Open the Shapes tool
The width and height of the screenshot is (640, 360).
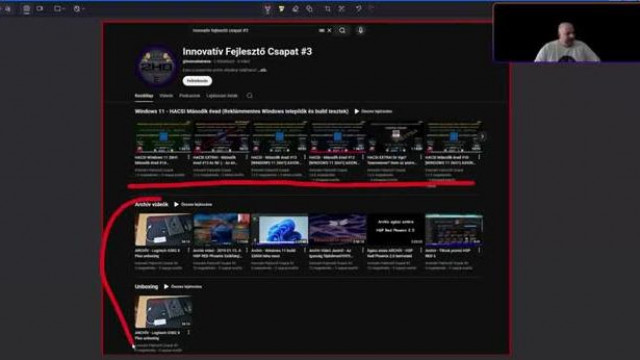coord(309,9)
